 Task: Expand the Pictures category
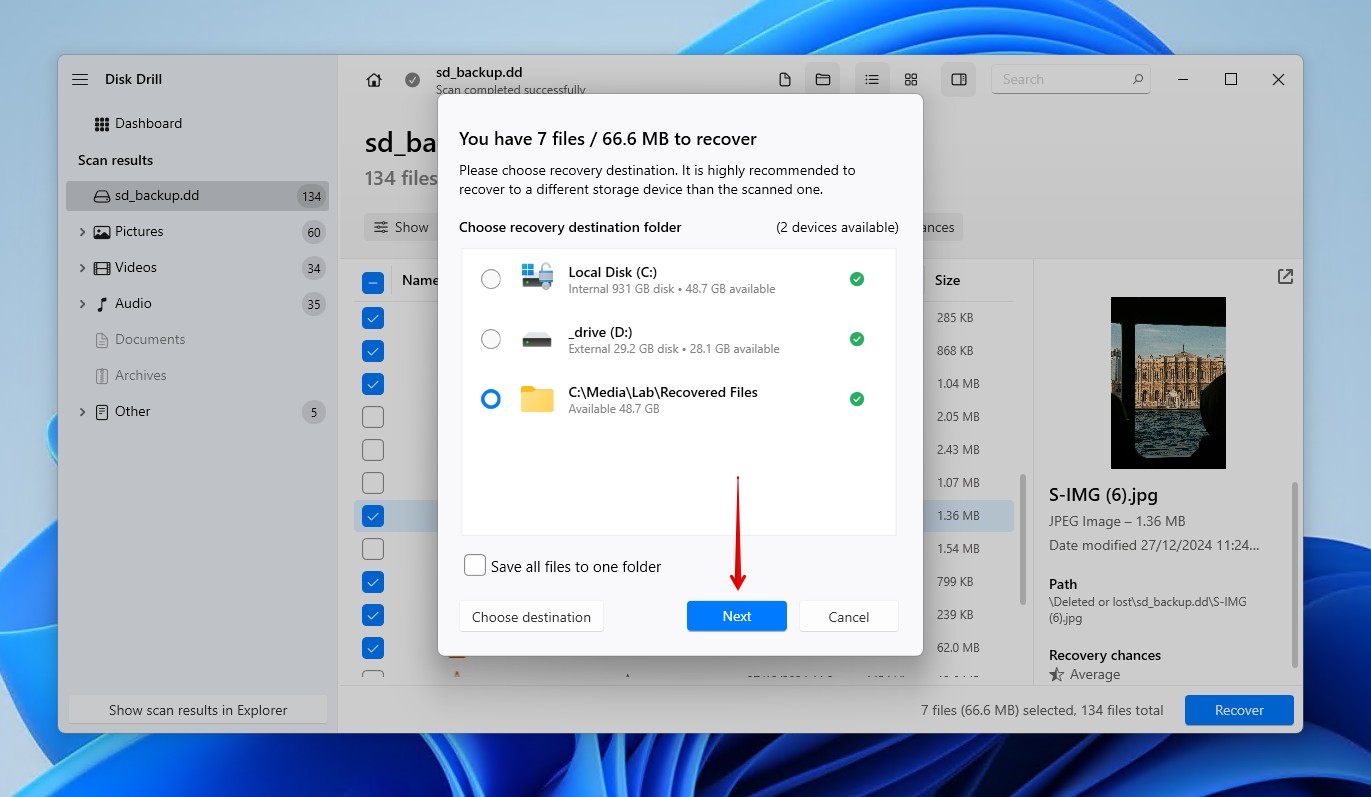(x=83, y=231)
